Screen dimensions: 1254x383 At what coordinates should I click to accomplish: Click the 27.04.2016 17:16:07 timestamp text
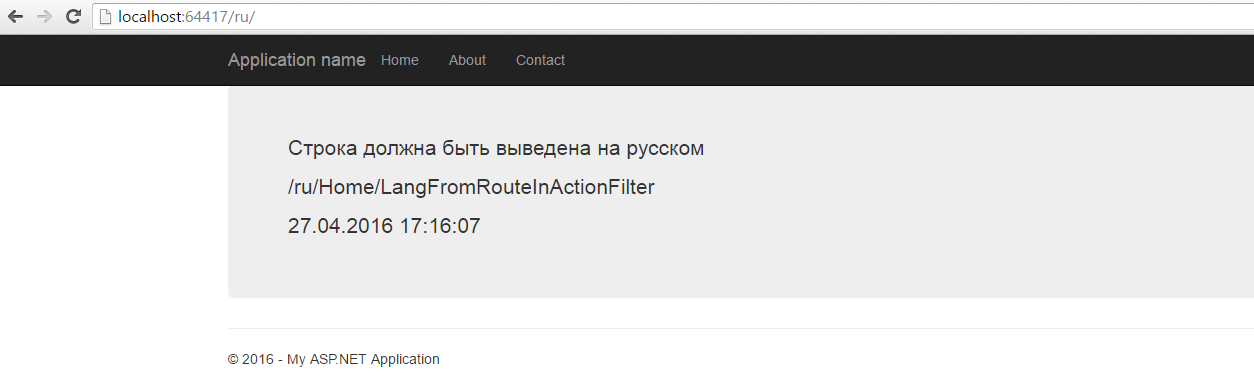click(384, 226)
